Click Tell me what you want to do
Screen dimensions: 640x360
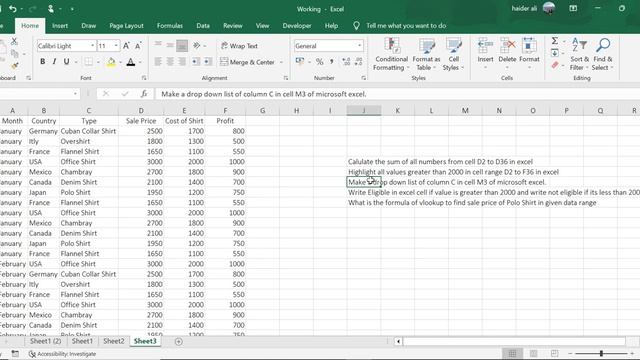pos(406,25)
